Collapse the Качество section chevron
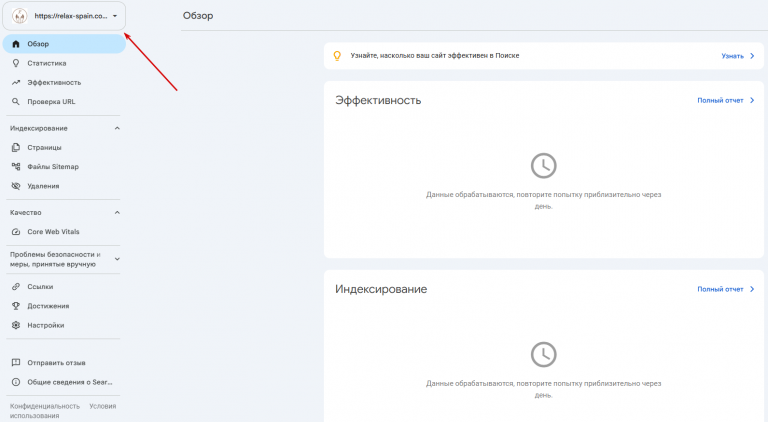The width and height of the screenshot is (768, 422). [117, 212]
